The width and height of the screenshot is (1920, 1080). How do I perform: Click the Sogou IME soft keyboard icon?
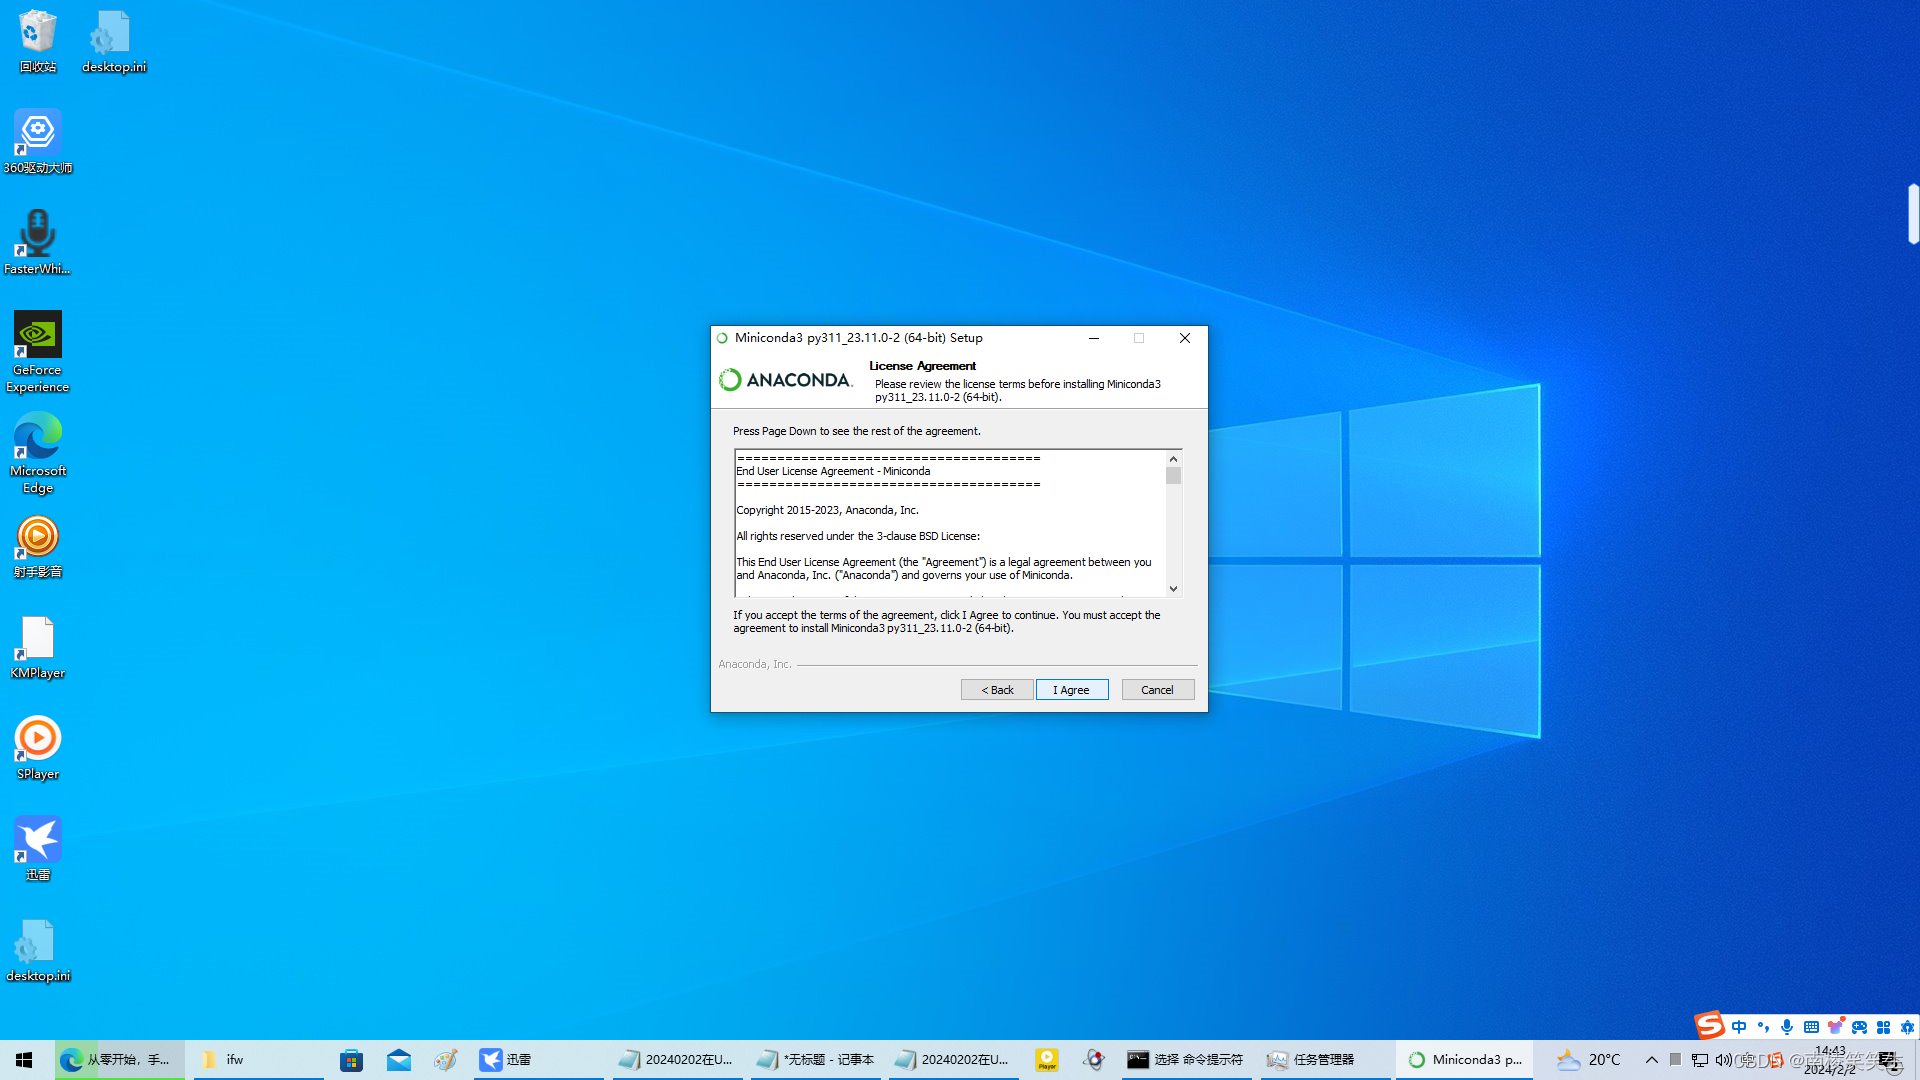1811,1027
